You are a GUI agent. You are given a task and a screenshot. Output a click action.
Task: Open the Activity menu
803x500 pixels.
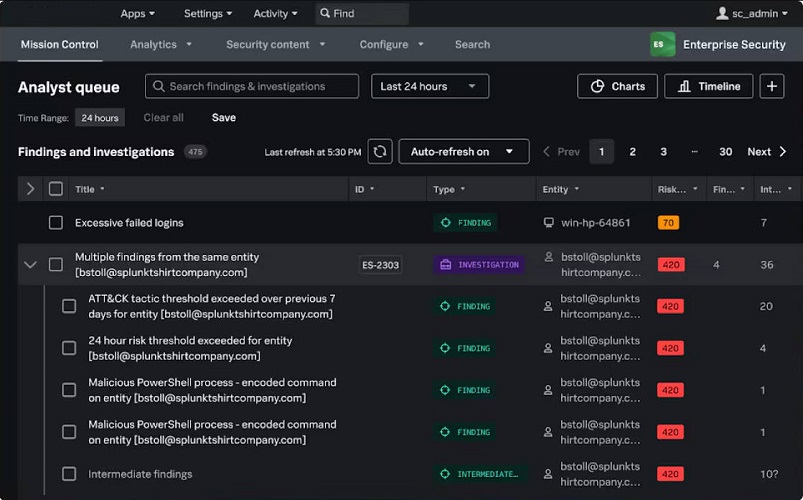point(276,13)
